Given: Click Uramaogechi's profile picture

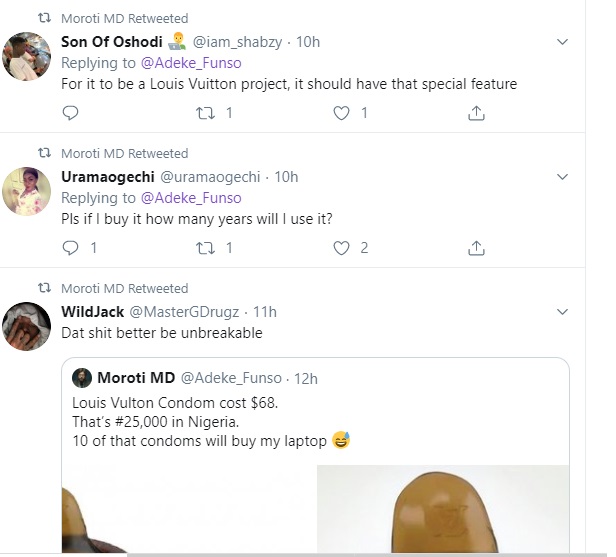Looking at the screenshot, I should (x=28, y=191).
